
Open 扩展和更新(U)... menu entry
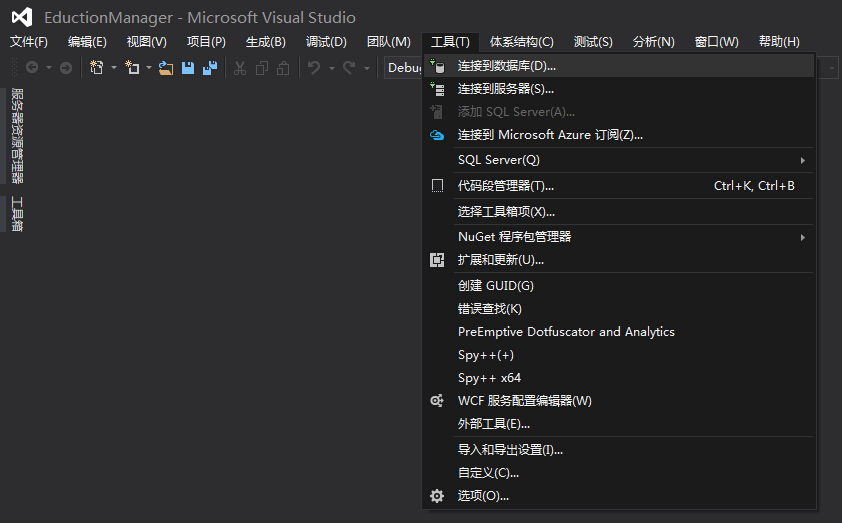coord(619,260)
